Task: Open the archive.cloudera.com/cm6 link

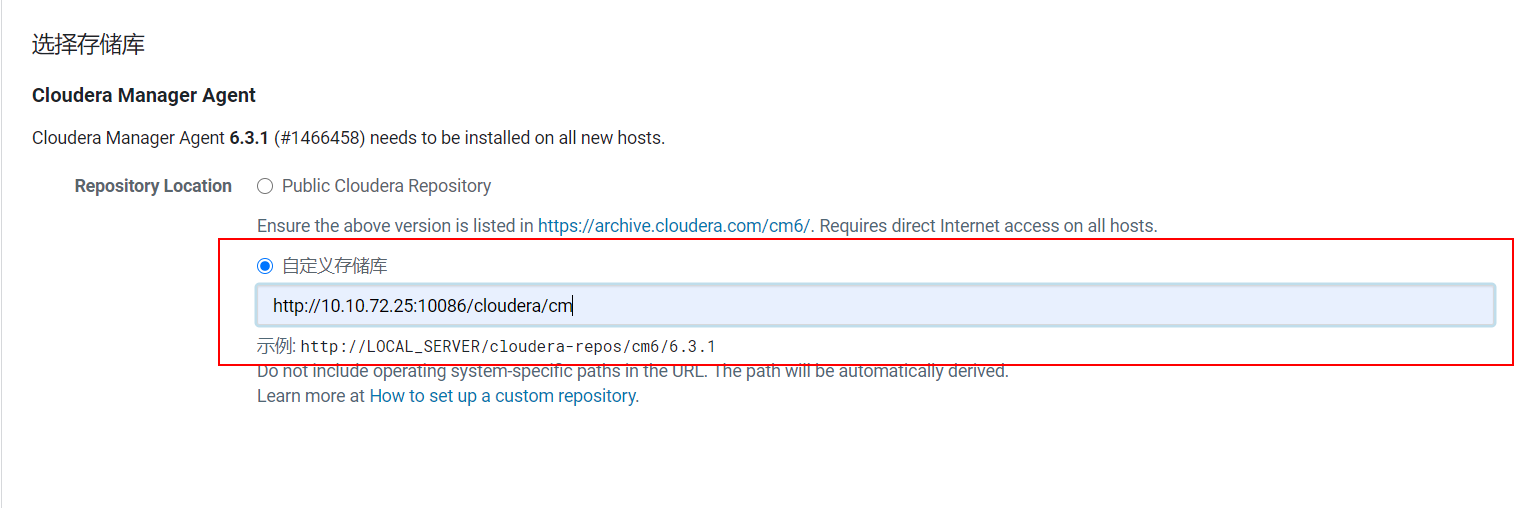Action: pyautogui.click(x=674, y=226)
